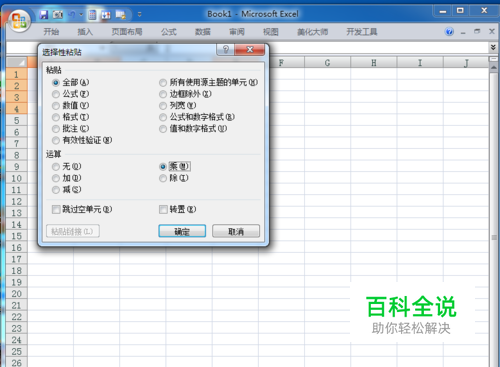Select the 公式 paste radio button

(x=56, y=94)
